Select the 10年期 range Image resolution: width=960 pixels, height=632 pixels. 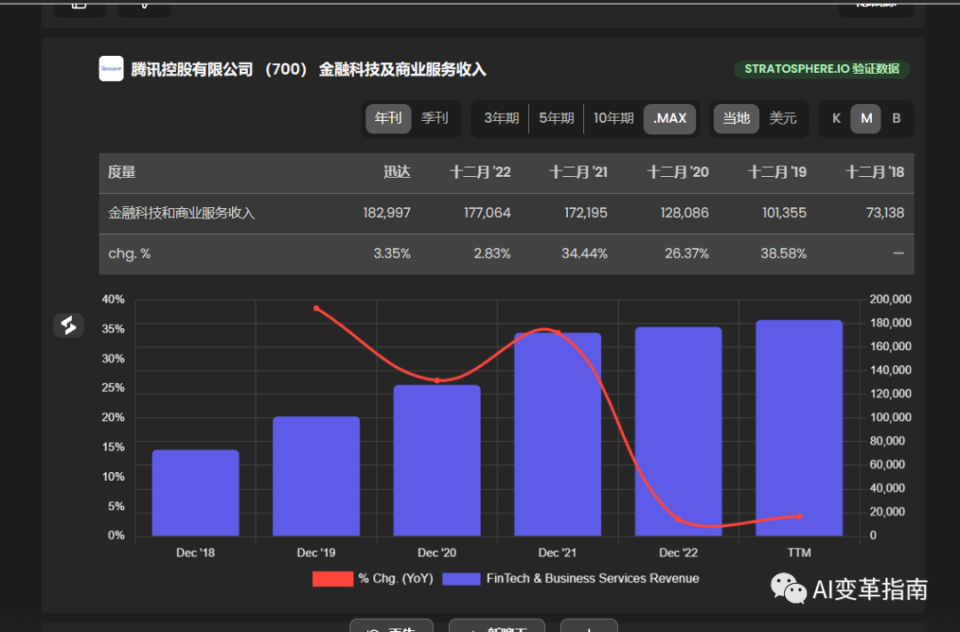click(613, 118)
